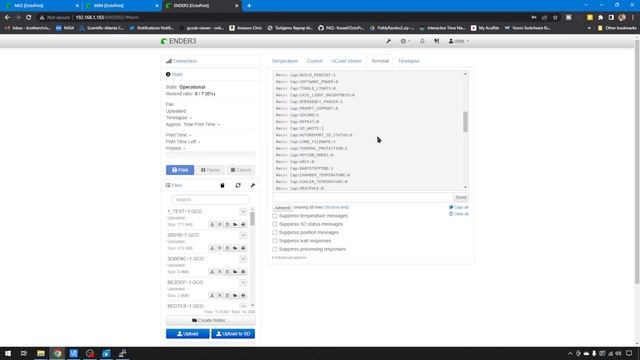Switch to the Temperature tab
This screenshot has width=640, height=360.
(x=285, y=61)
